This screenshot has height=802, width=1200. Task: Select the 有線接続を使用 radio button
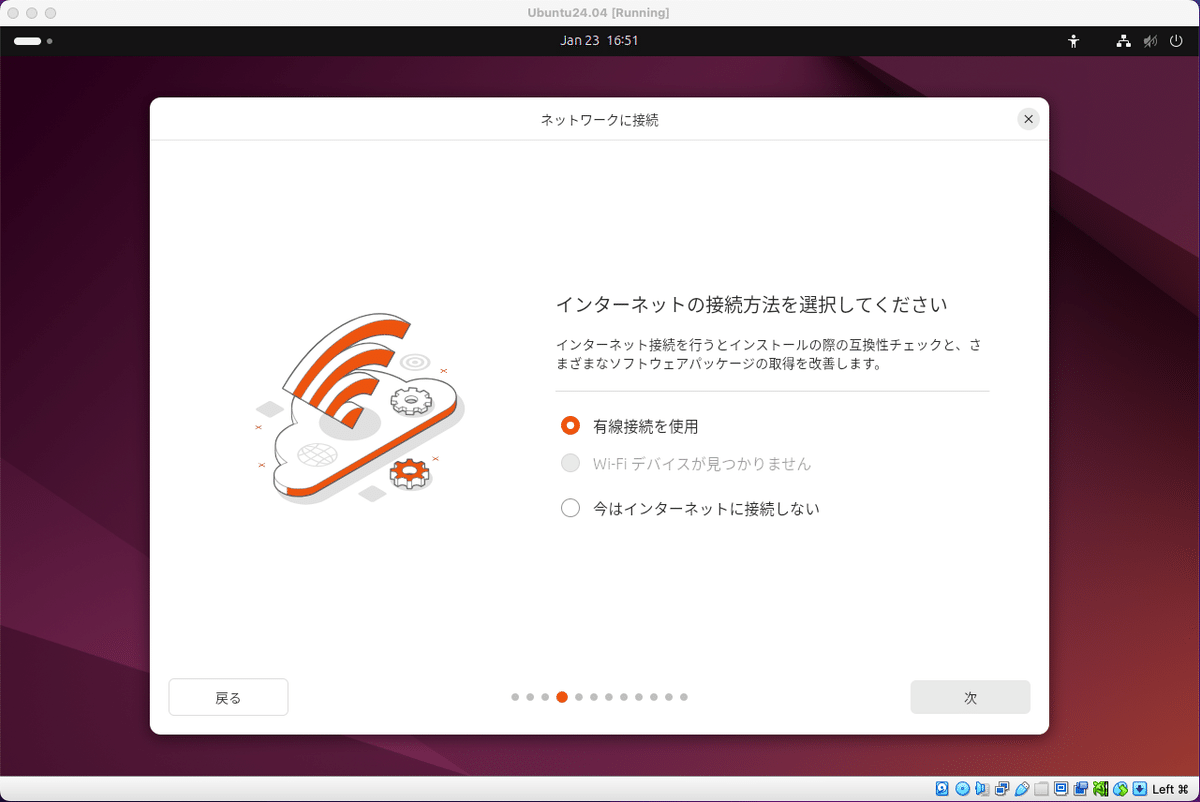571,426
